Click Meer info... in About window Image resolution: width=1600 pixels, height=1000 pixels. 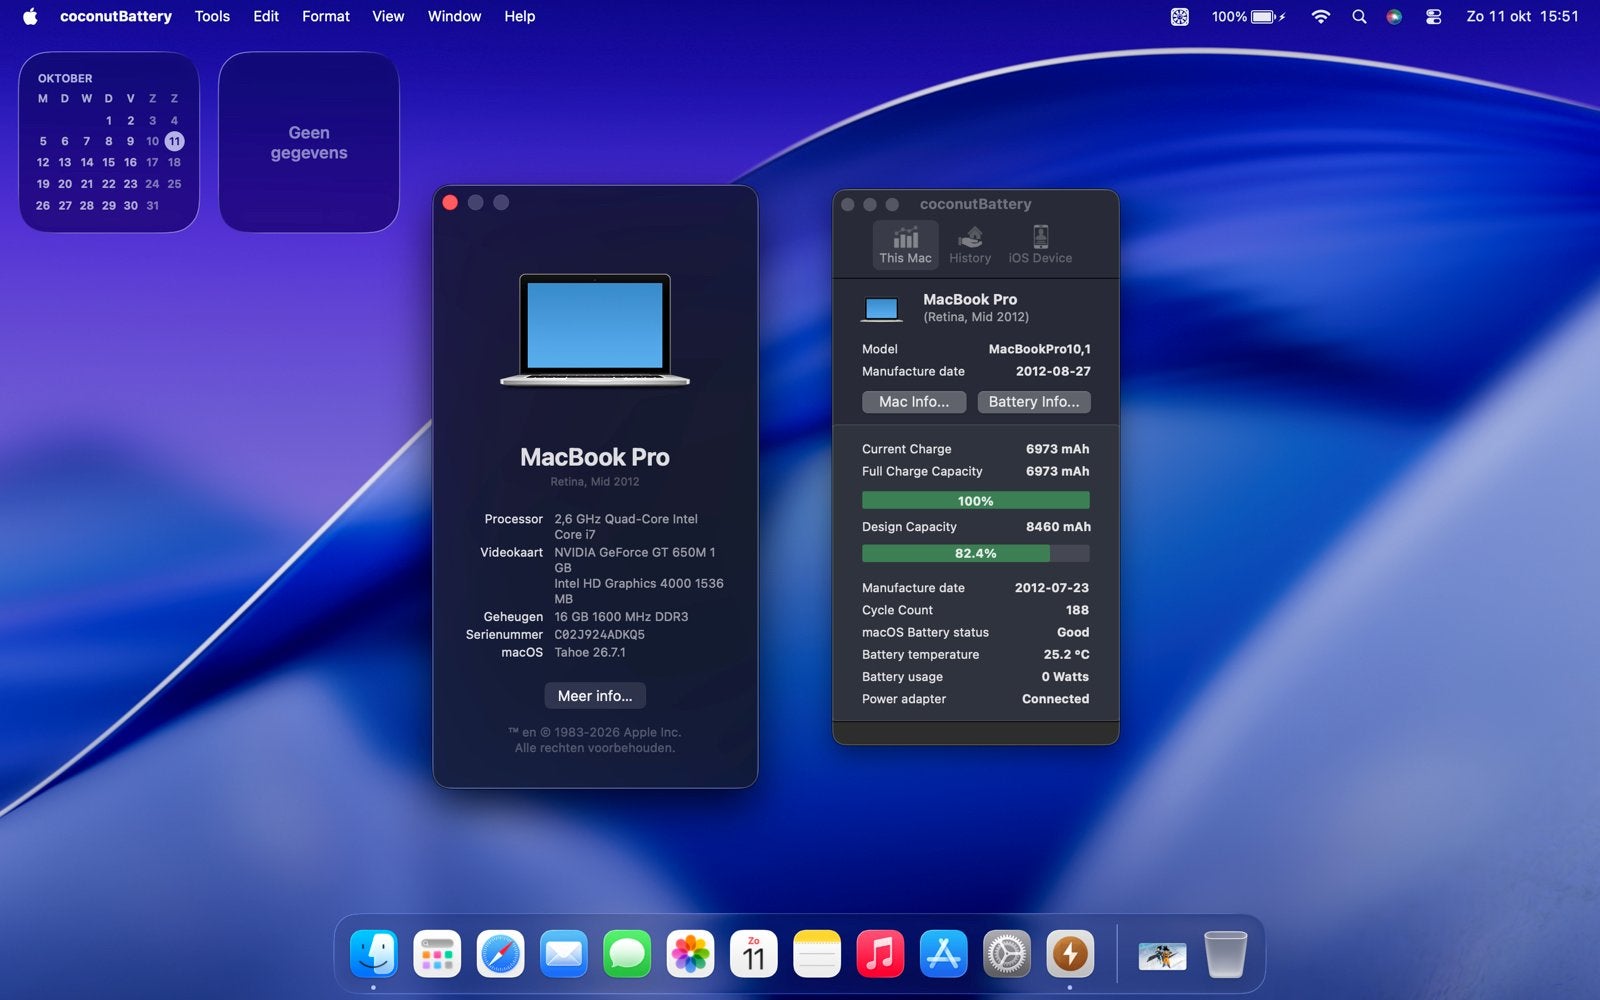tap(595, 695)
